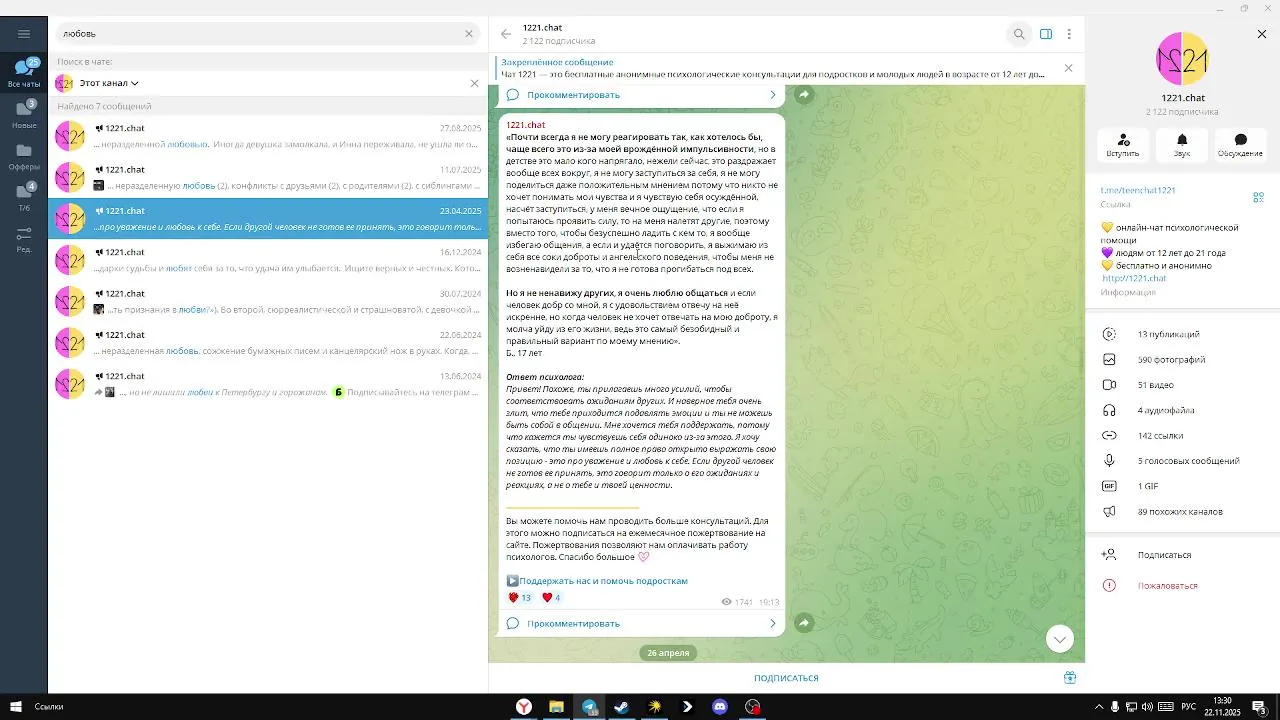Switch to the Новые folder

click(24, 114)
